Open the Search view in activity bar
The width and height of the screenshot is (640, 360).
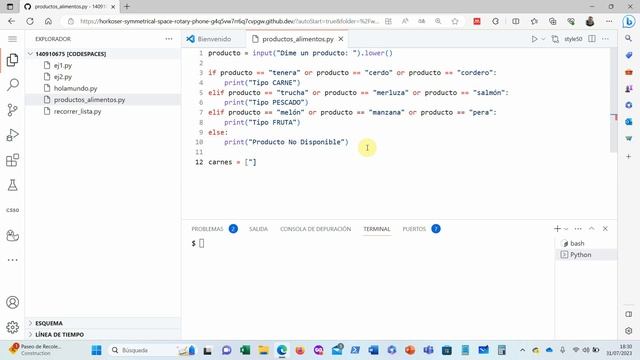(13, 85)
